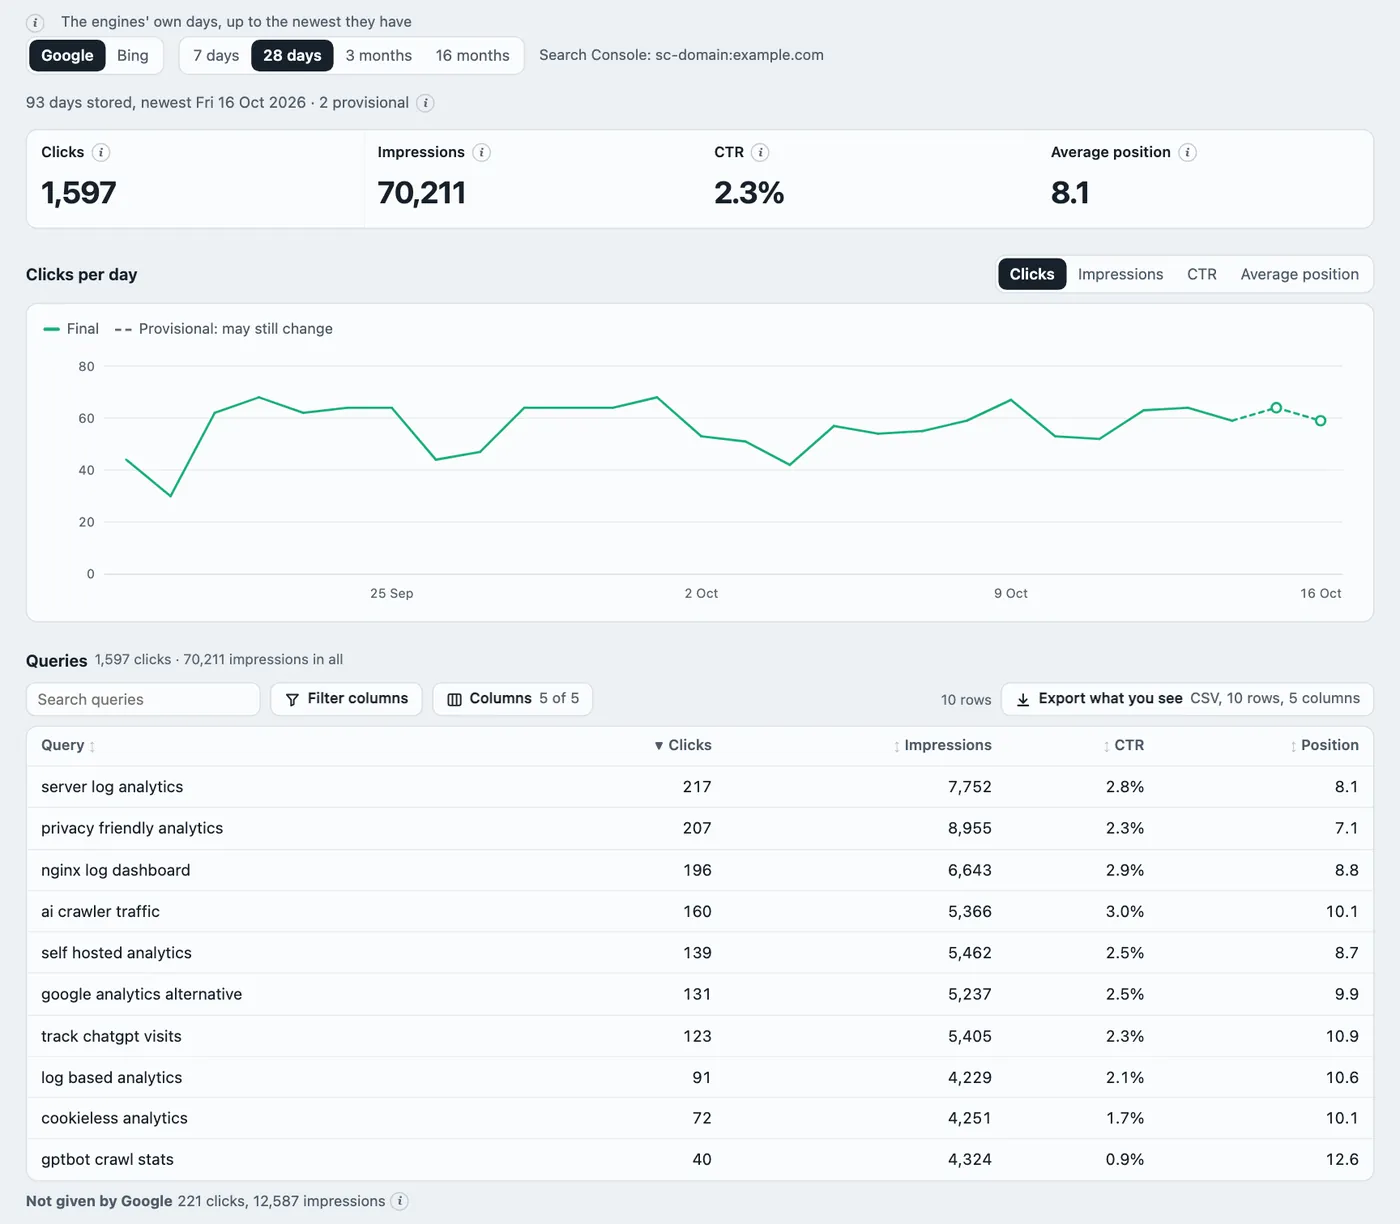This screenshot has width=1400, height=1224.
Task: Click the funnel icon in Filter columns
Action: click(x=292, y=699)
